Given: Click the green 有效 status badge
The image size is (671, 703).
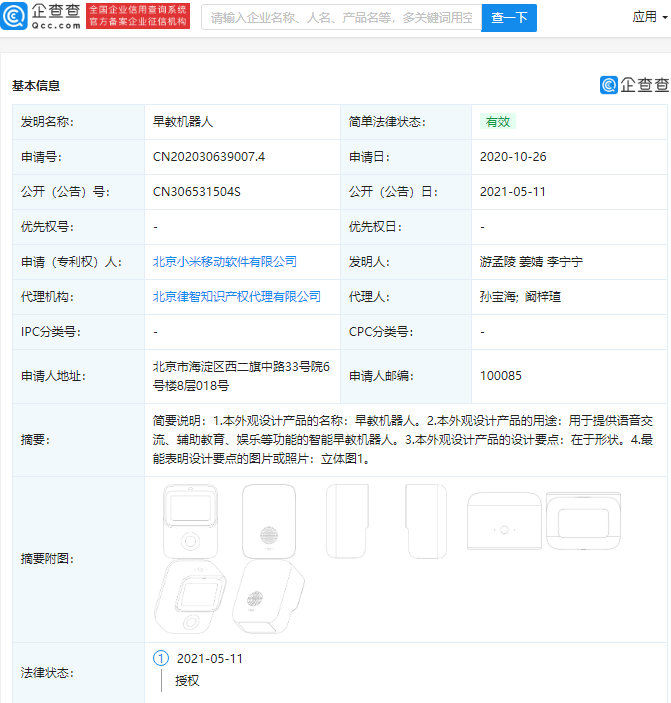Looking at the screenshot, I should (498, 121).
